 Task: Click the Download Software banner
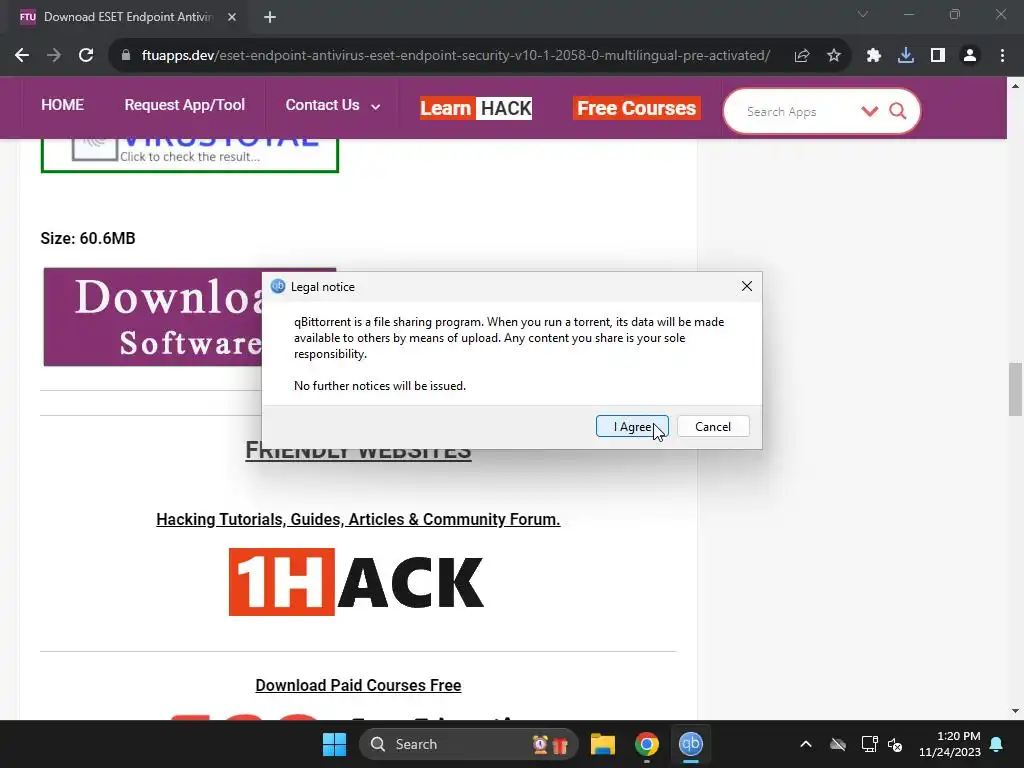(152, 317)
